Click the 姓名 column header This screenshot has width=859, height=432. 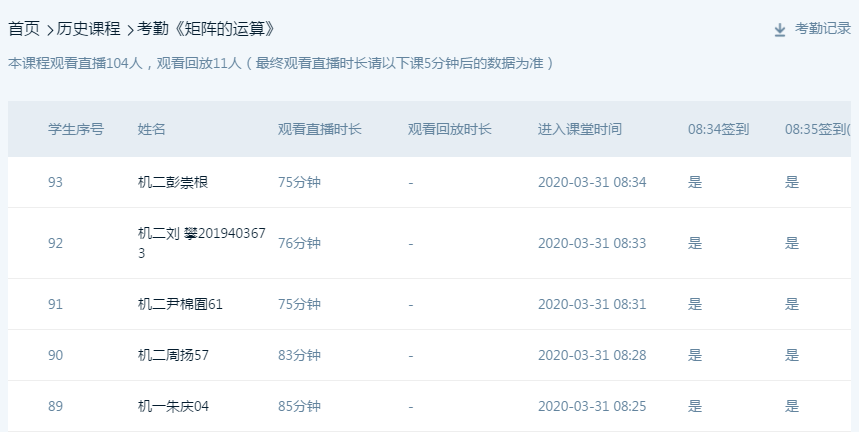(152, 129)
